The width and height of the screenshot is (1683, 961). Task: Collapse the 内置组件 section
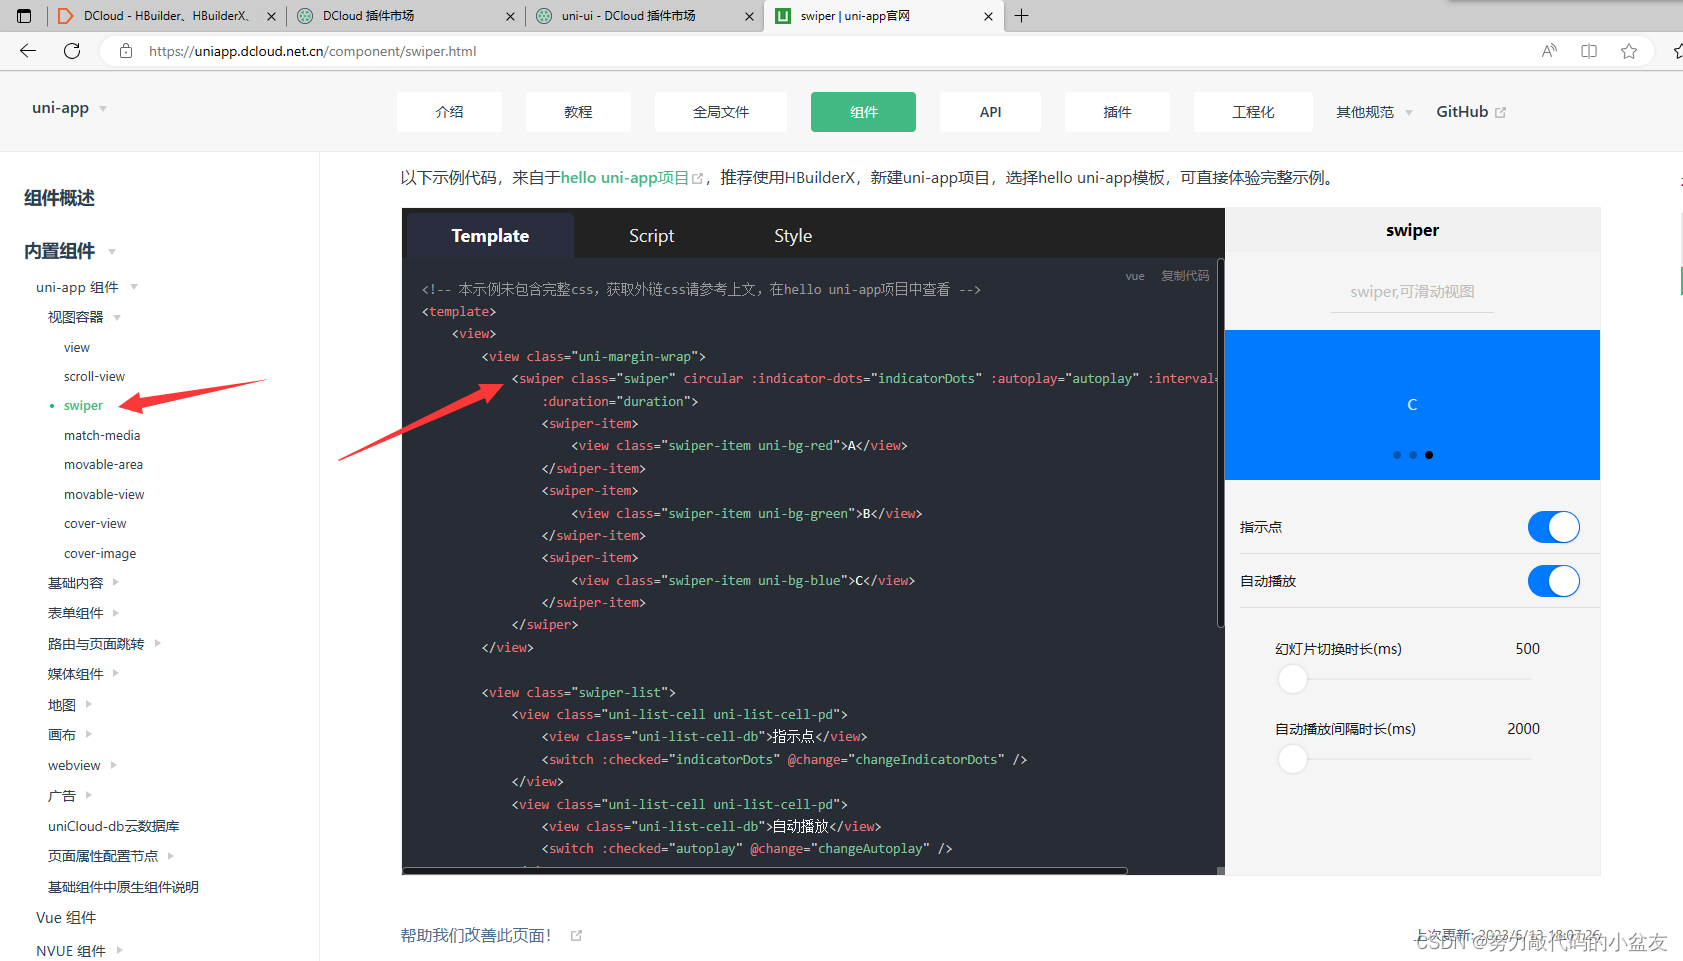click(x=112, y=252)
